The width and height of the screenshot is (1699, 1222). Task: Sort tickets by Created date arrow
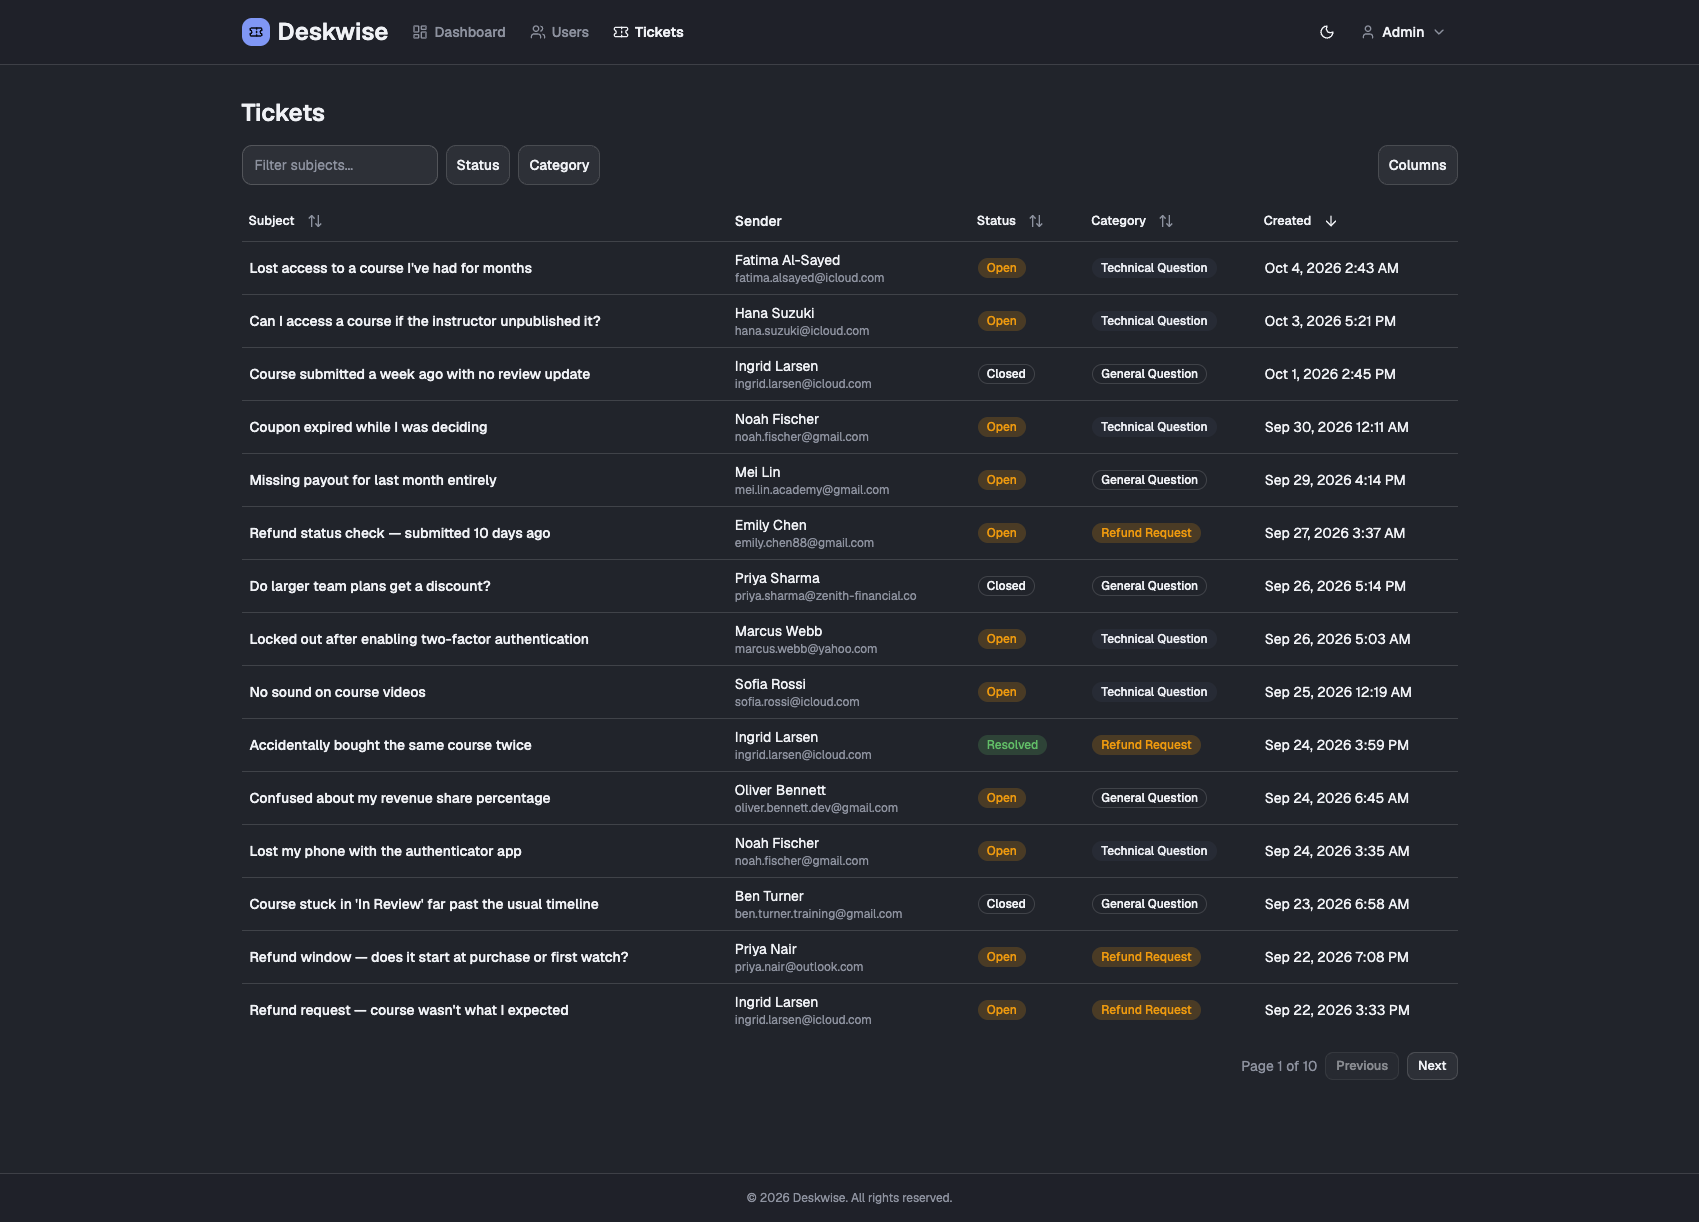point(1331,221)
